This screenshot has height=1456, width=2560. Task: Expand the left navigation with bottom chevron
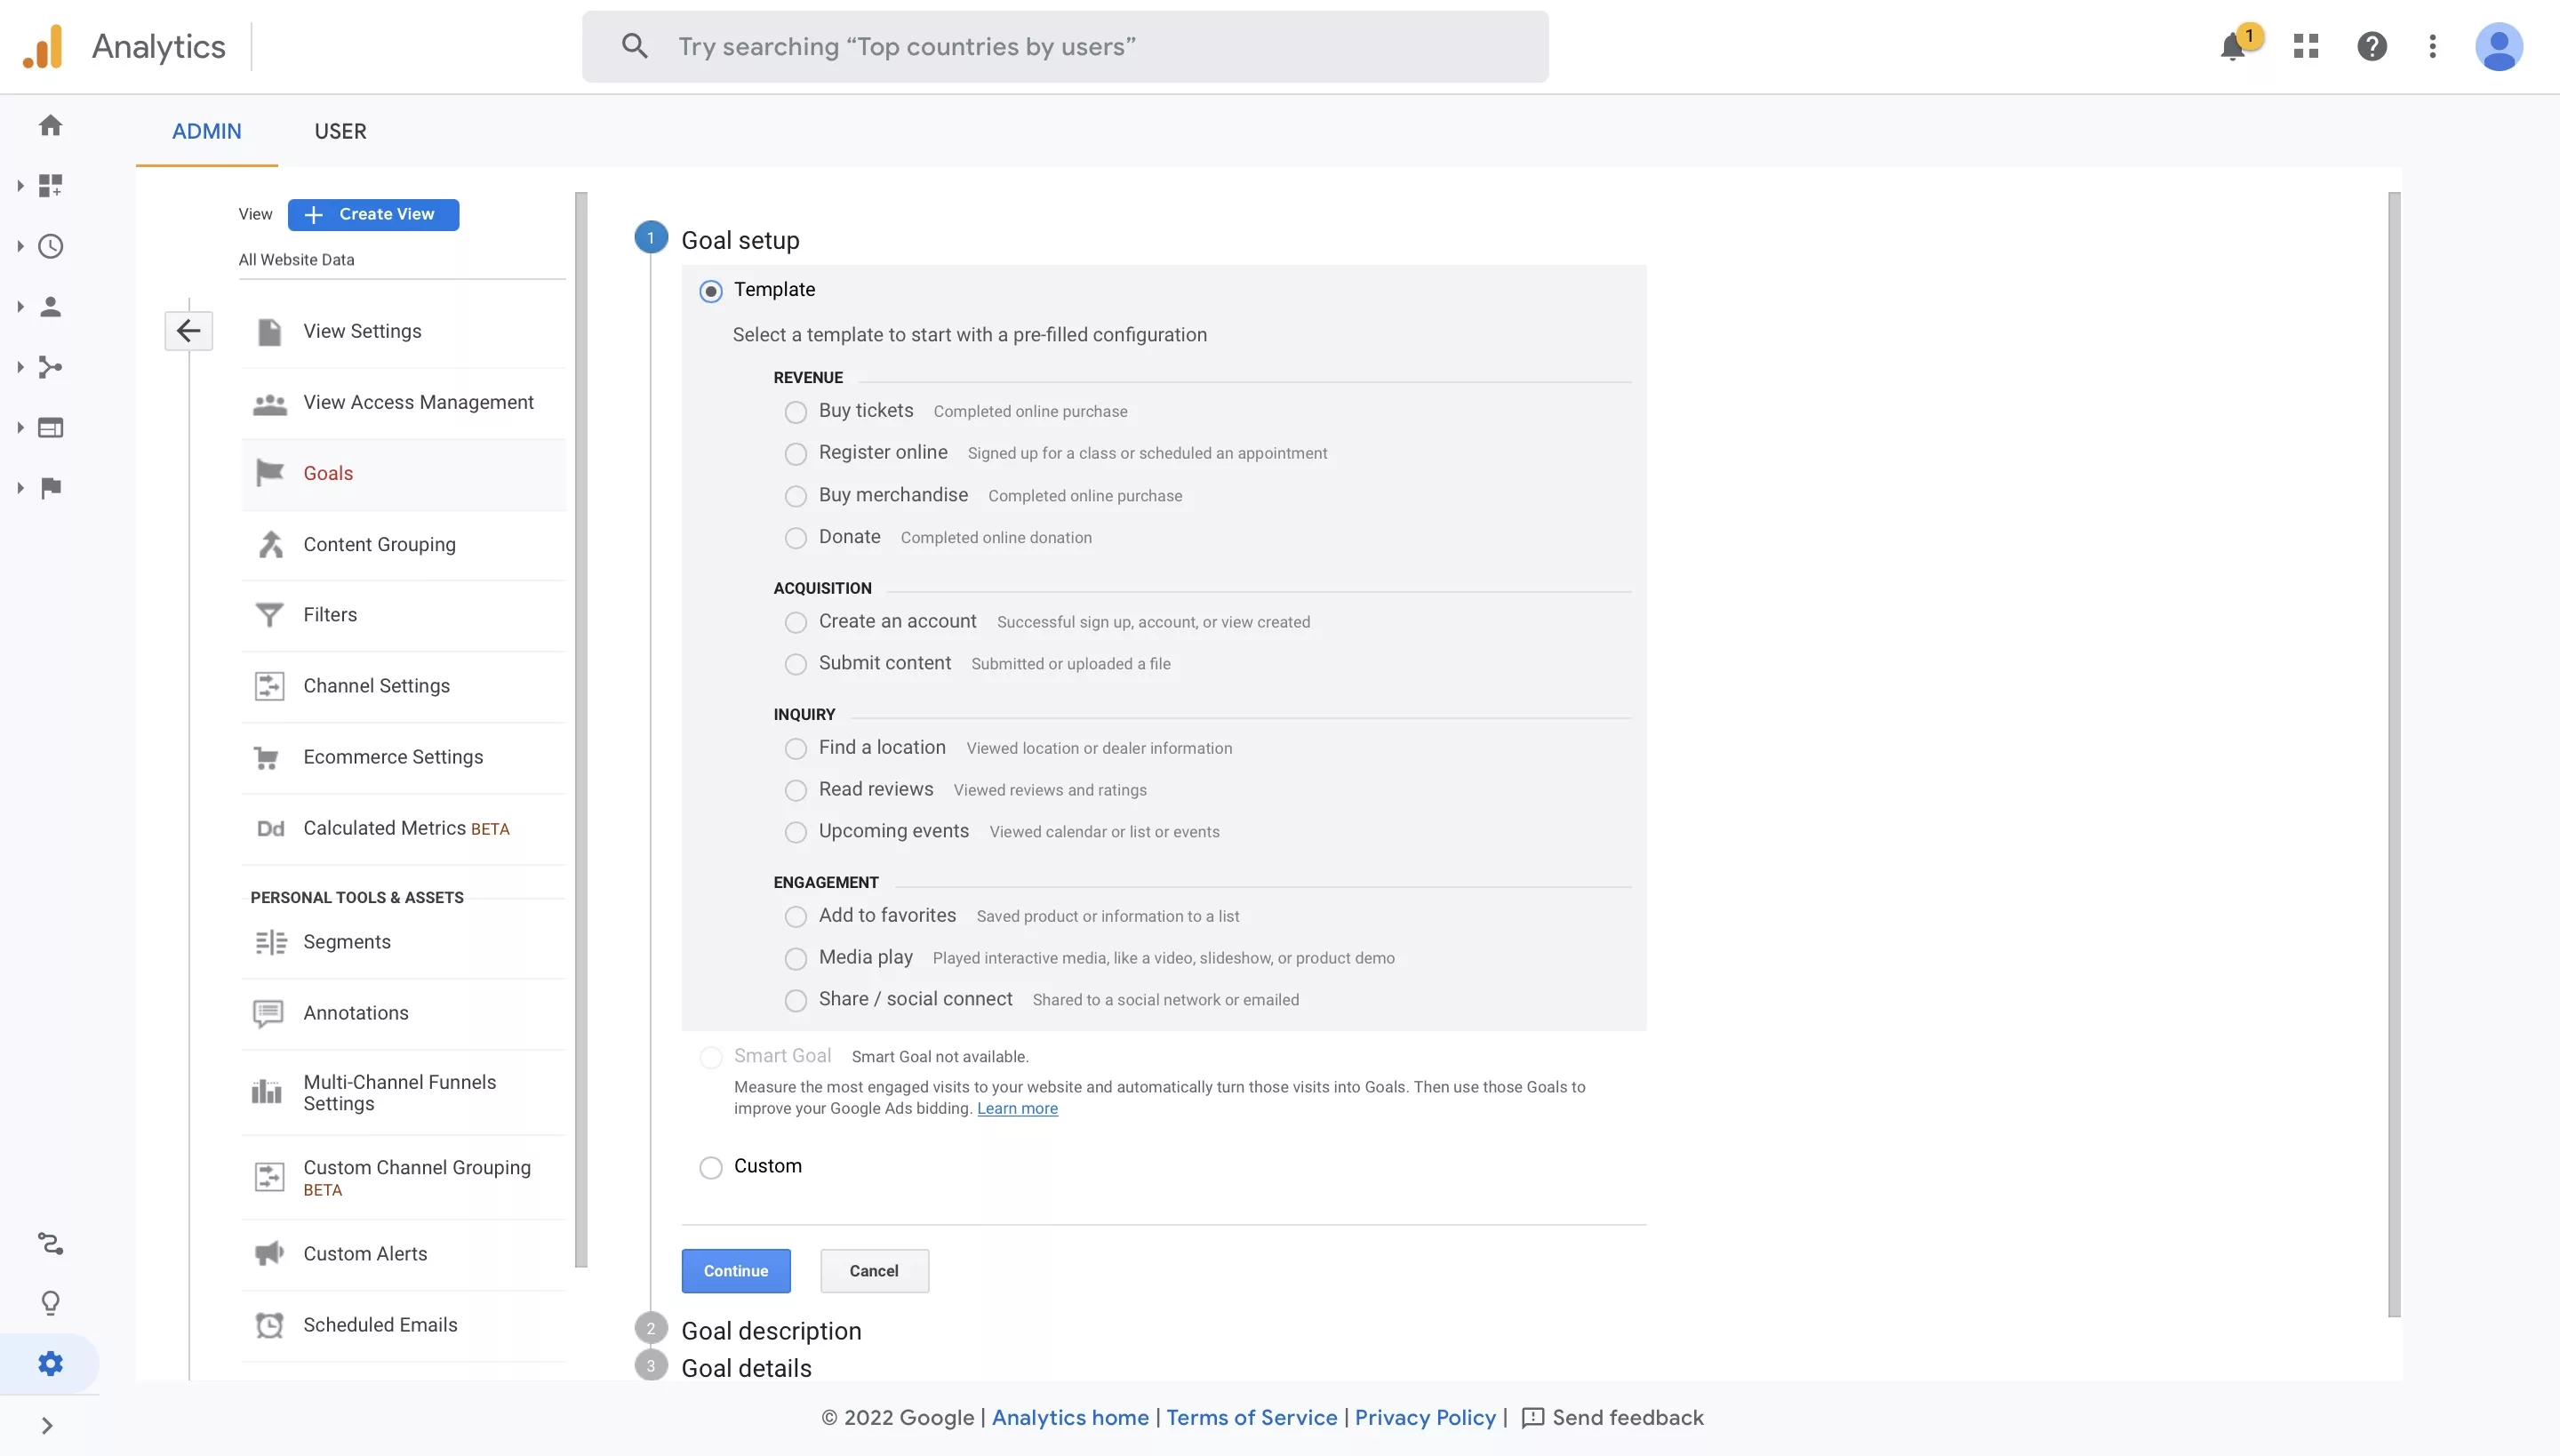pyautogui.click(x=47, y=1426)
